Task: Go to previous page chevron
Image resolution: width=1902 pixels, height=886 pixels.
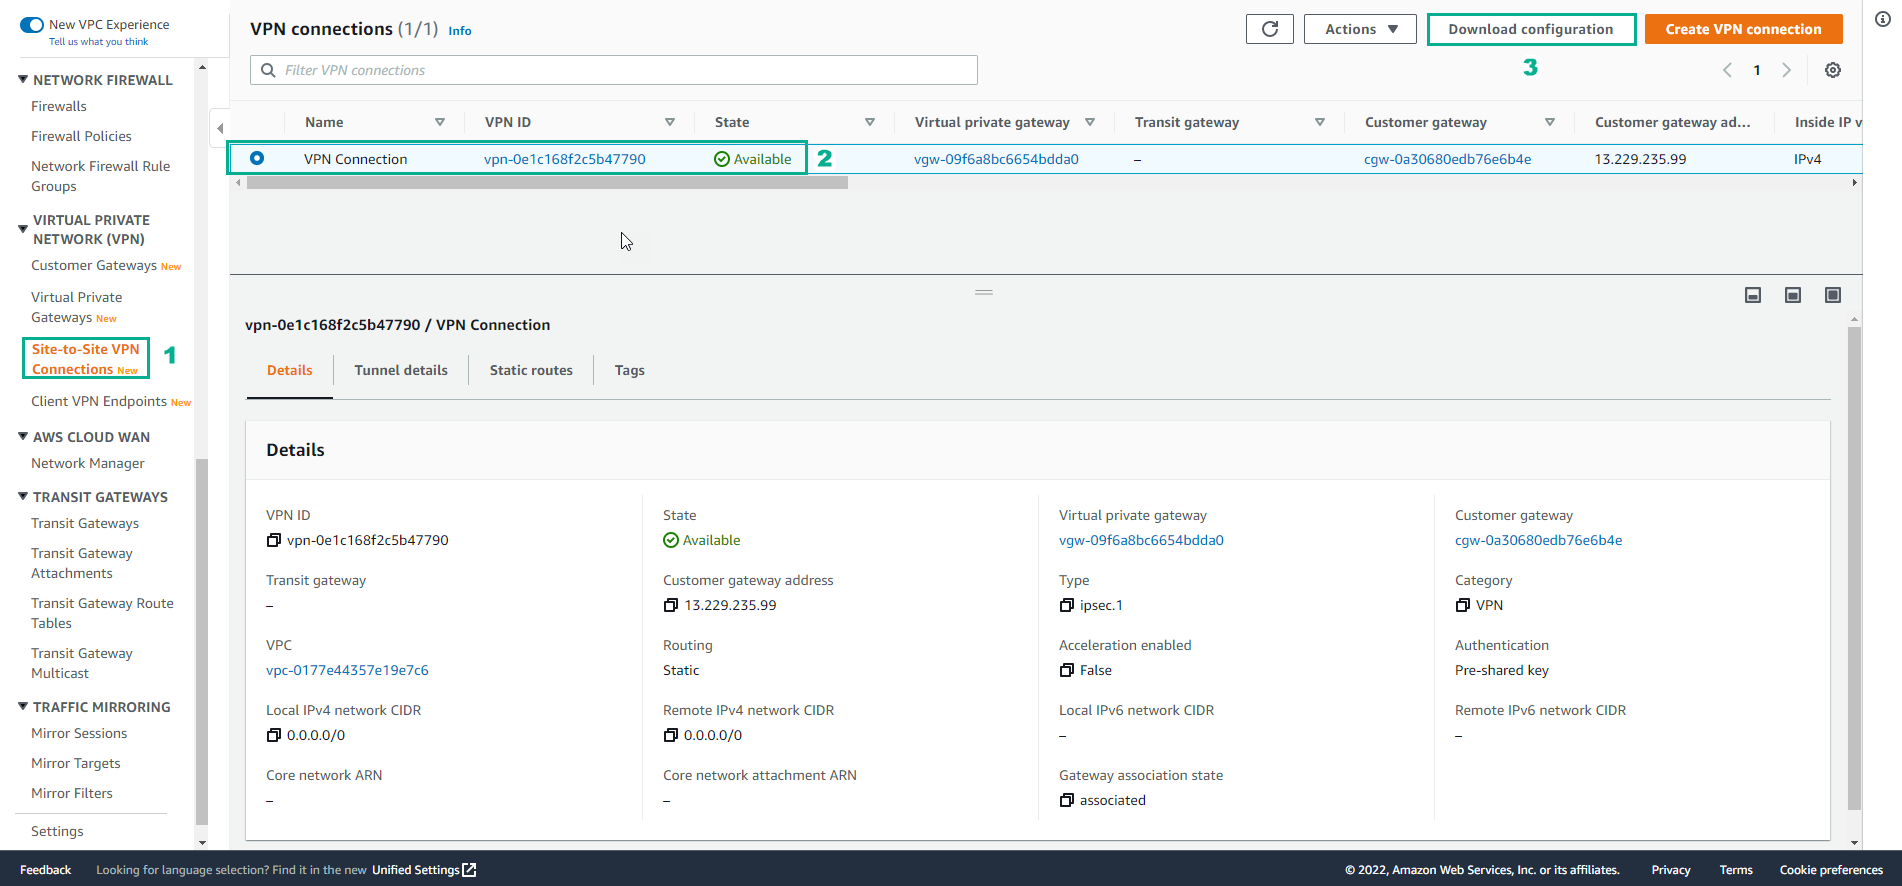Action: [1727, 70]
